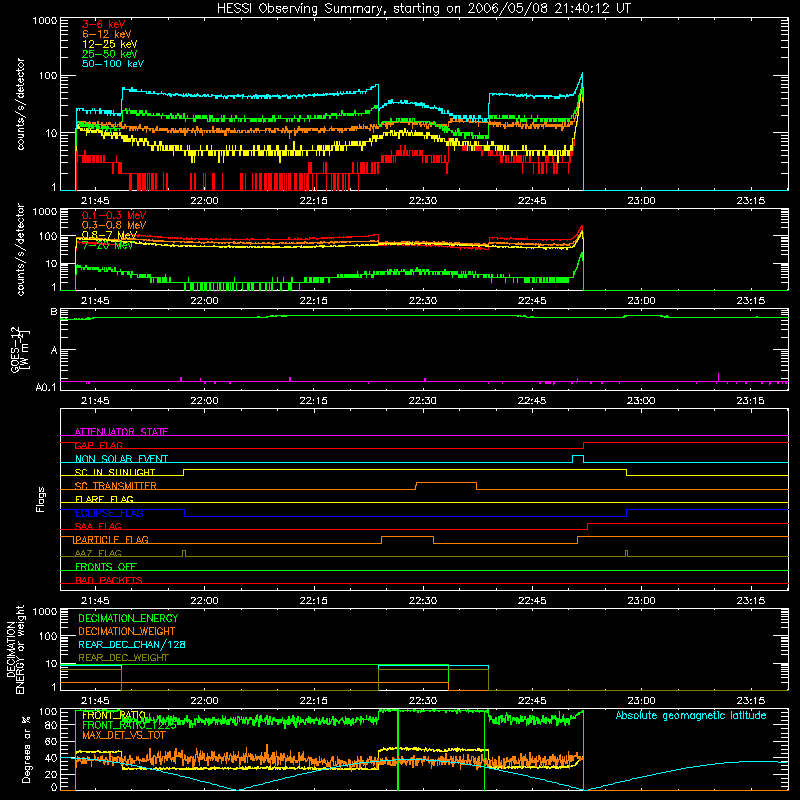The height and width of the screenshot is (800, 800).
Task: Click the REAR_DEC_WEIGHT legend label
Action: coord(123,658)
